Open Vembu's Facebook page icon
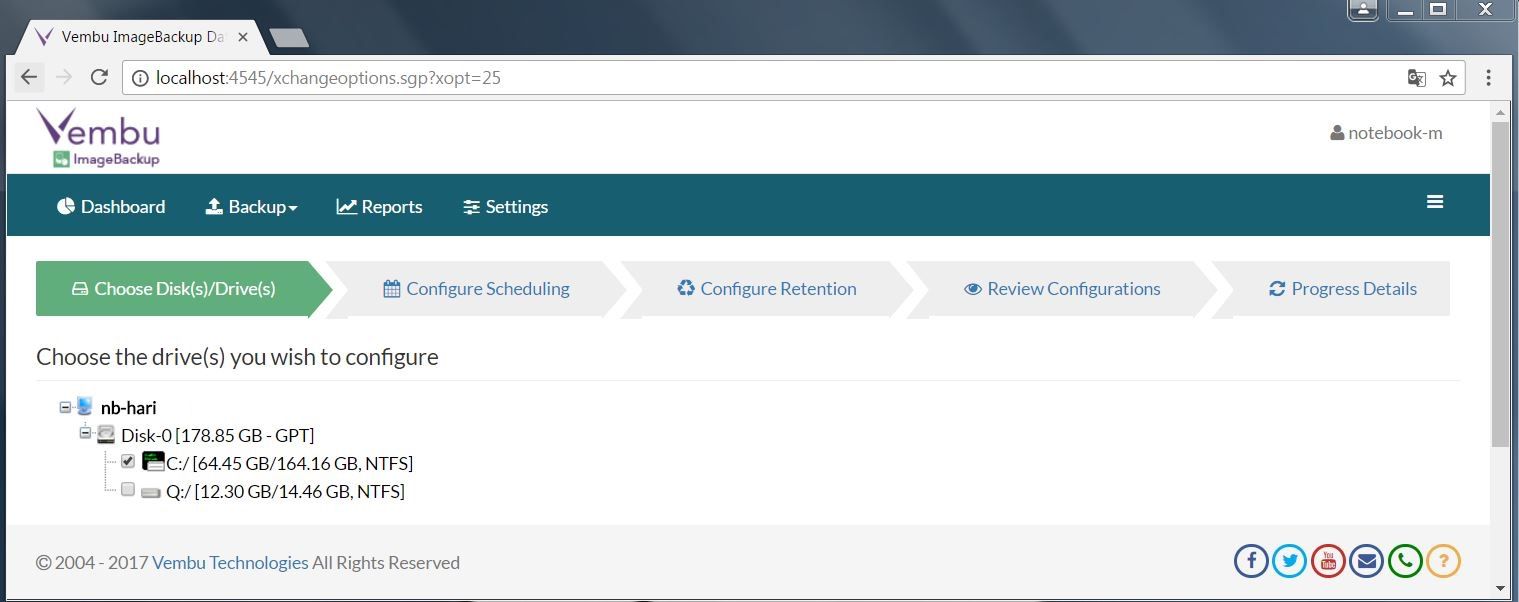1519x602 pixels. click(1251, 561)
